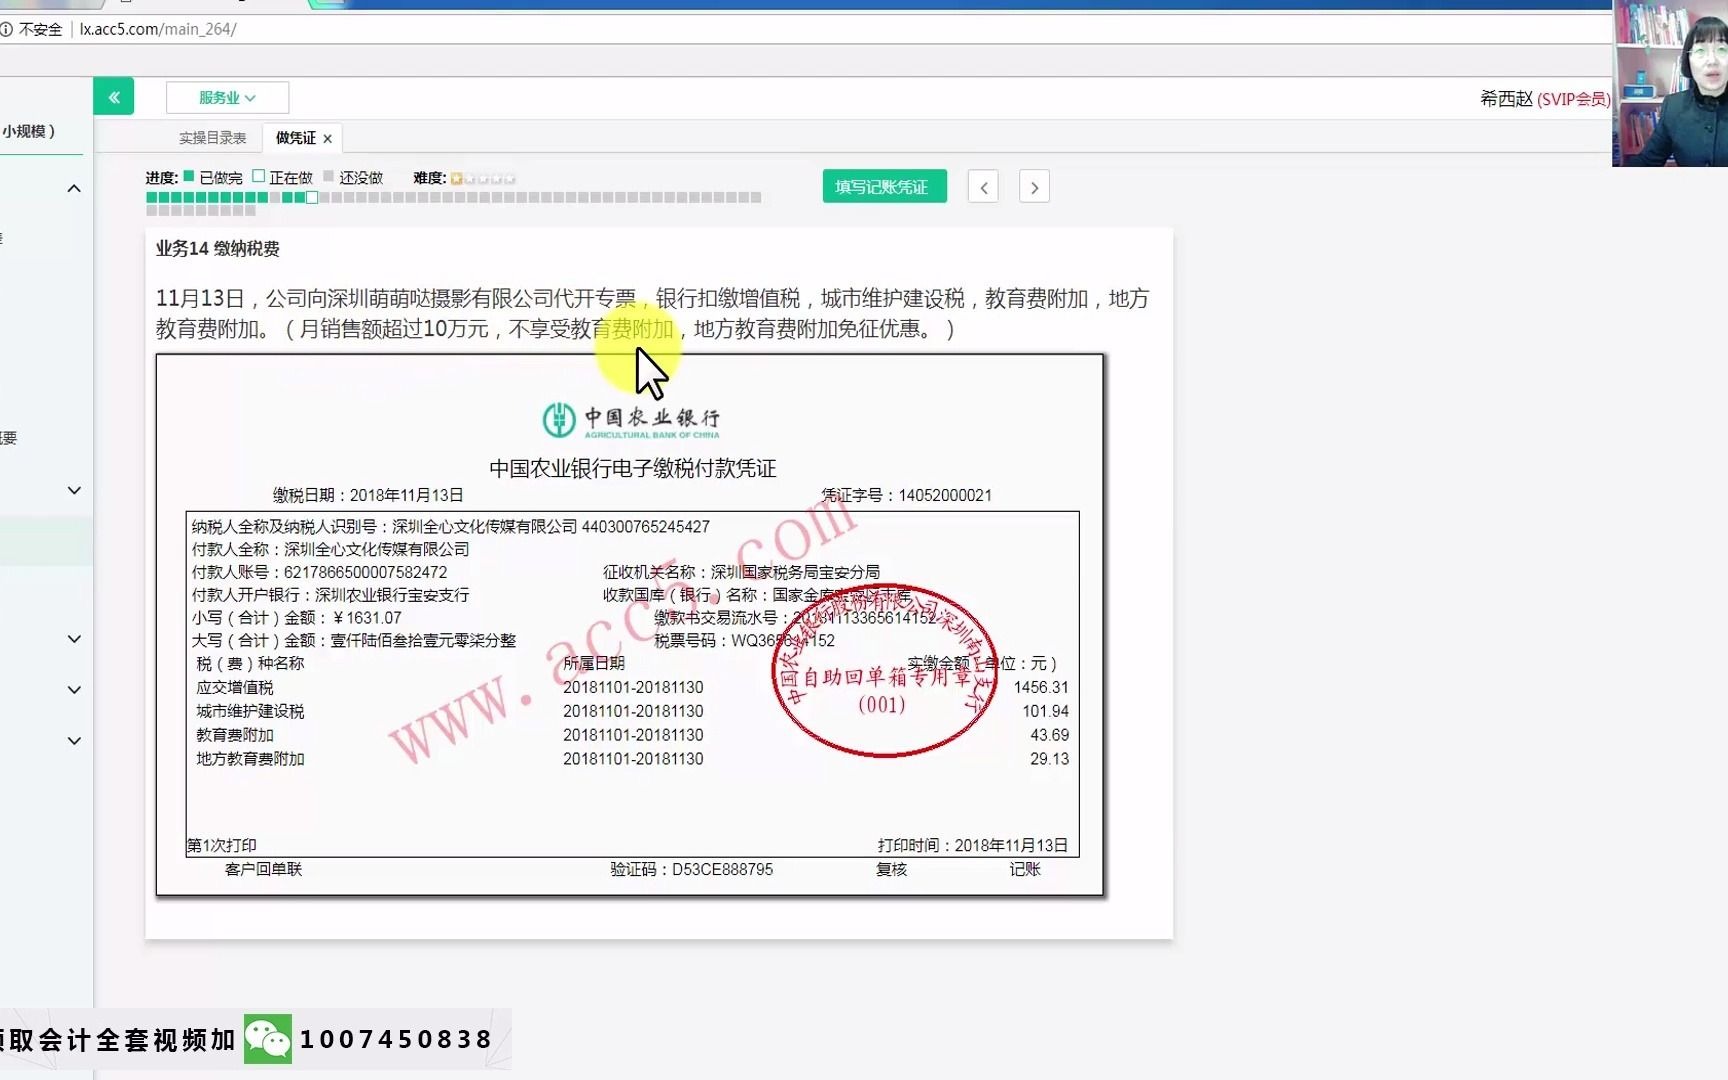
Task: Open the 服务业 dropdown
Action: click(x=227, y=98)
